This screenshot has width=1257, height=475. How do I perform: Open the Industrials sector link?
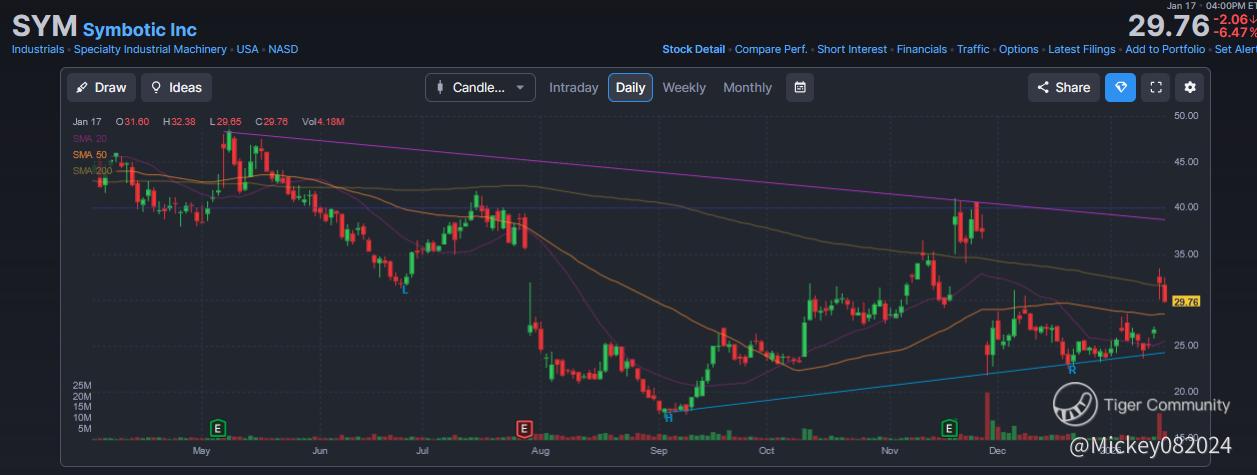[38, 49]
